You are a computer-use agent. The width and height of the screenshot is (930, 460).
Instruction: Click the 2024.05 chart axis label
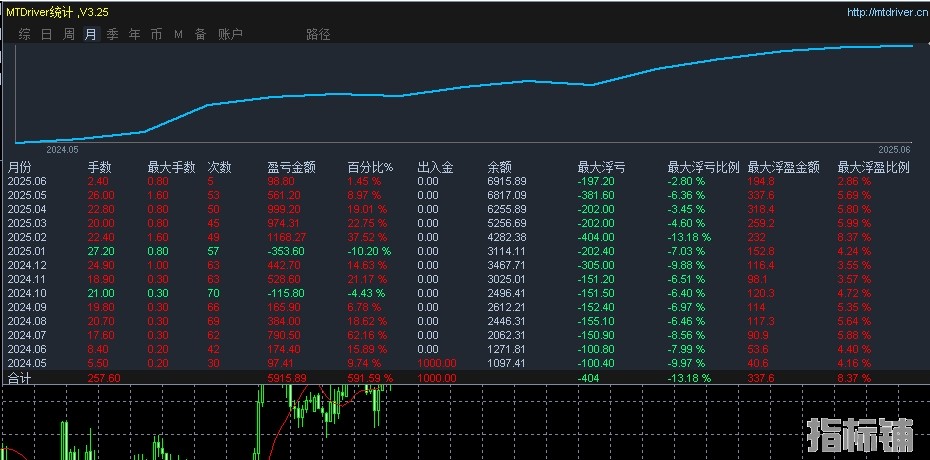pyautogui.click(x=62, y=150)
